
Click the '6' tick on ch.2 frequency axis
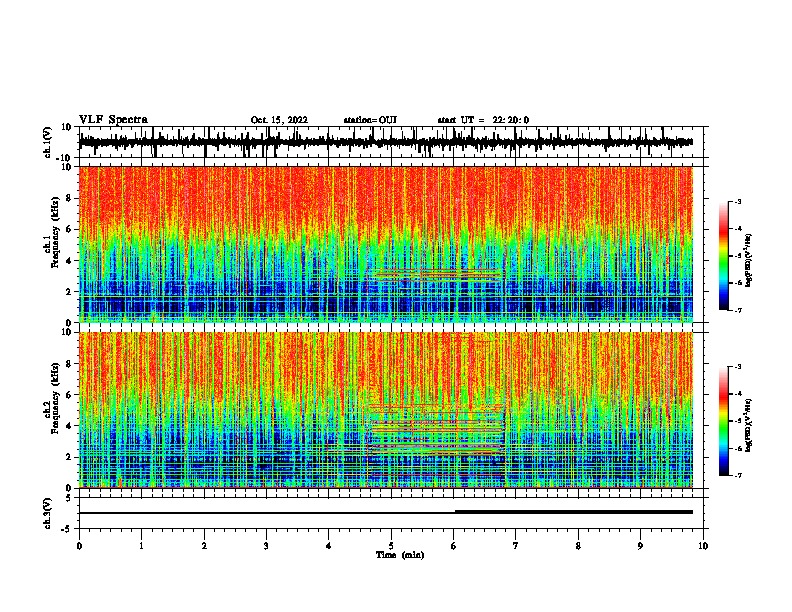pyautogui.click(x=70, y=395)
